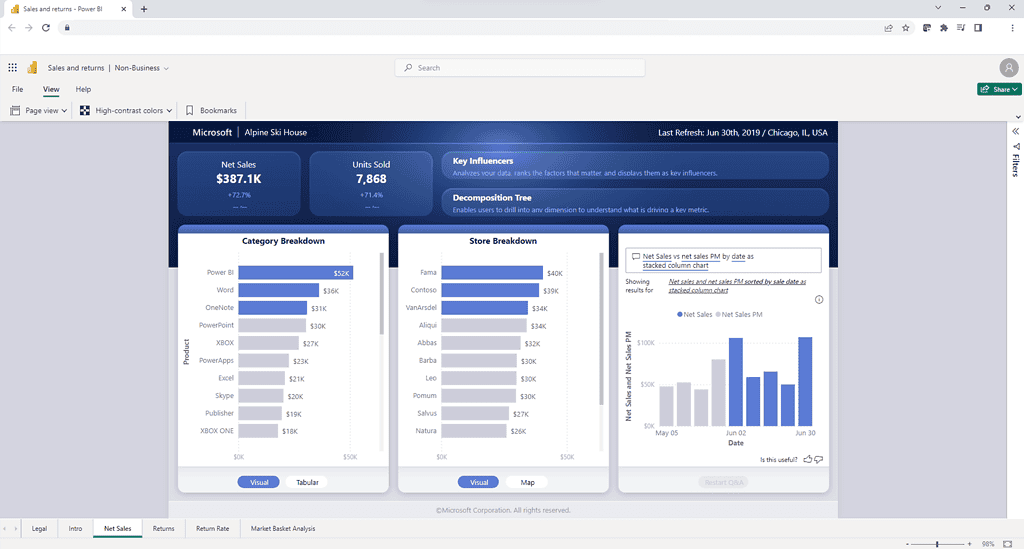Screen dimensions: 1024x549
Task: Click fit to page icon
Action: [x=1008, y=544]
